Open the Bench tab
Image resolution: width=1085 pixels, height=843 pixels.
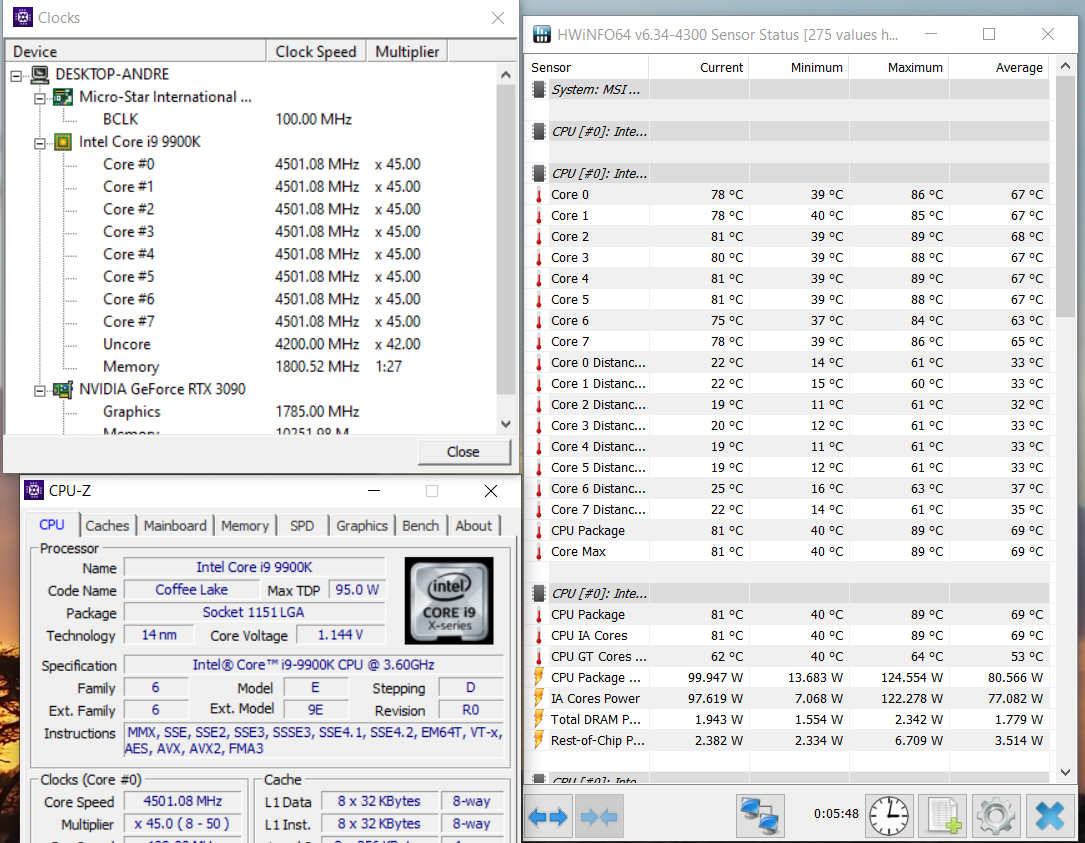[x=421, y=526]
